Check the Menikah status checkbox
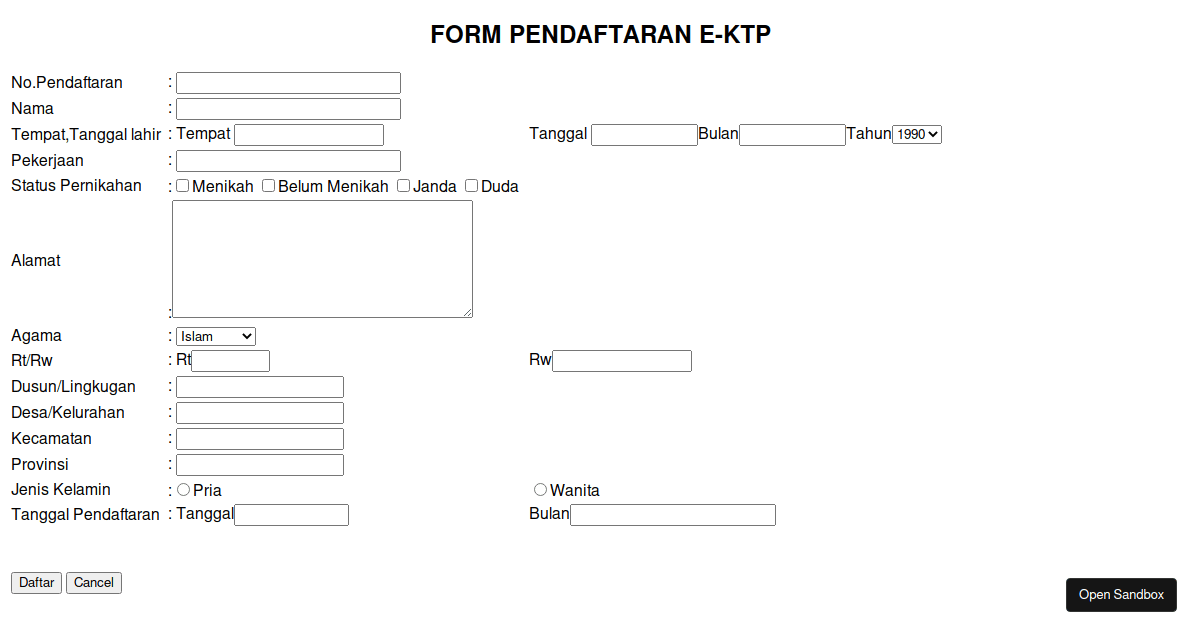The width and height of the screenshot is (1200, 630). [x=182, y=184]
